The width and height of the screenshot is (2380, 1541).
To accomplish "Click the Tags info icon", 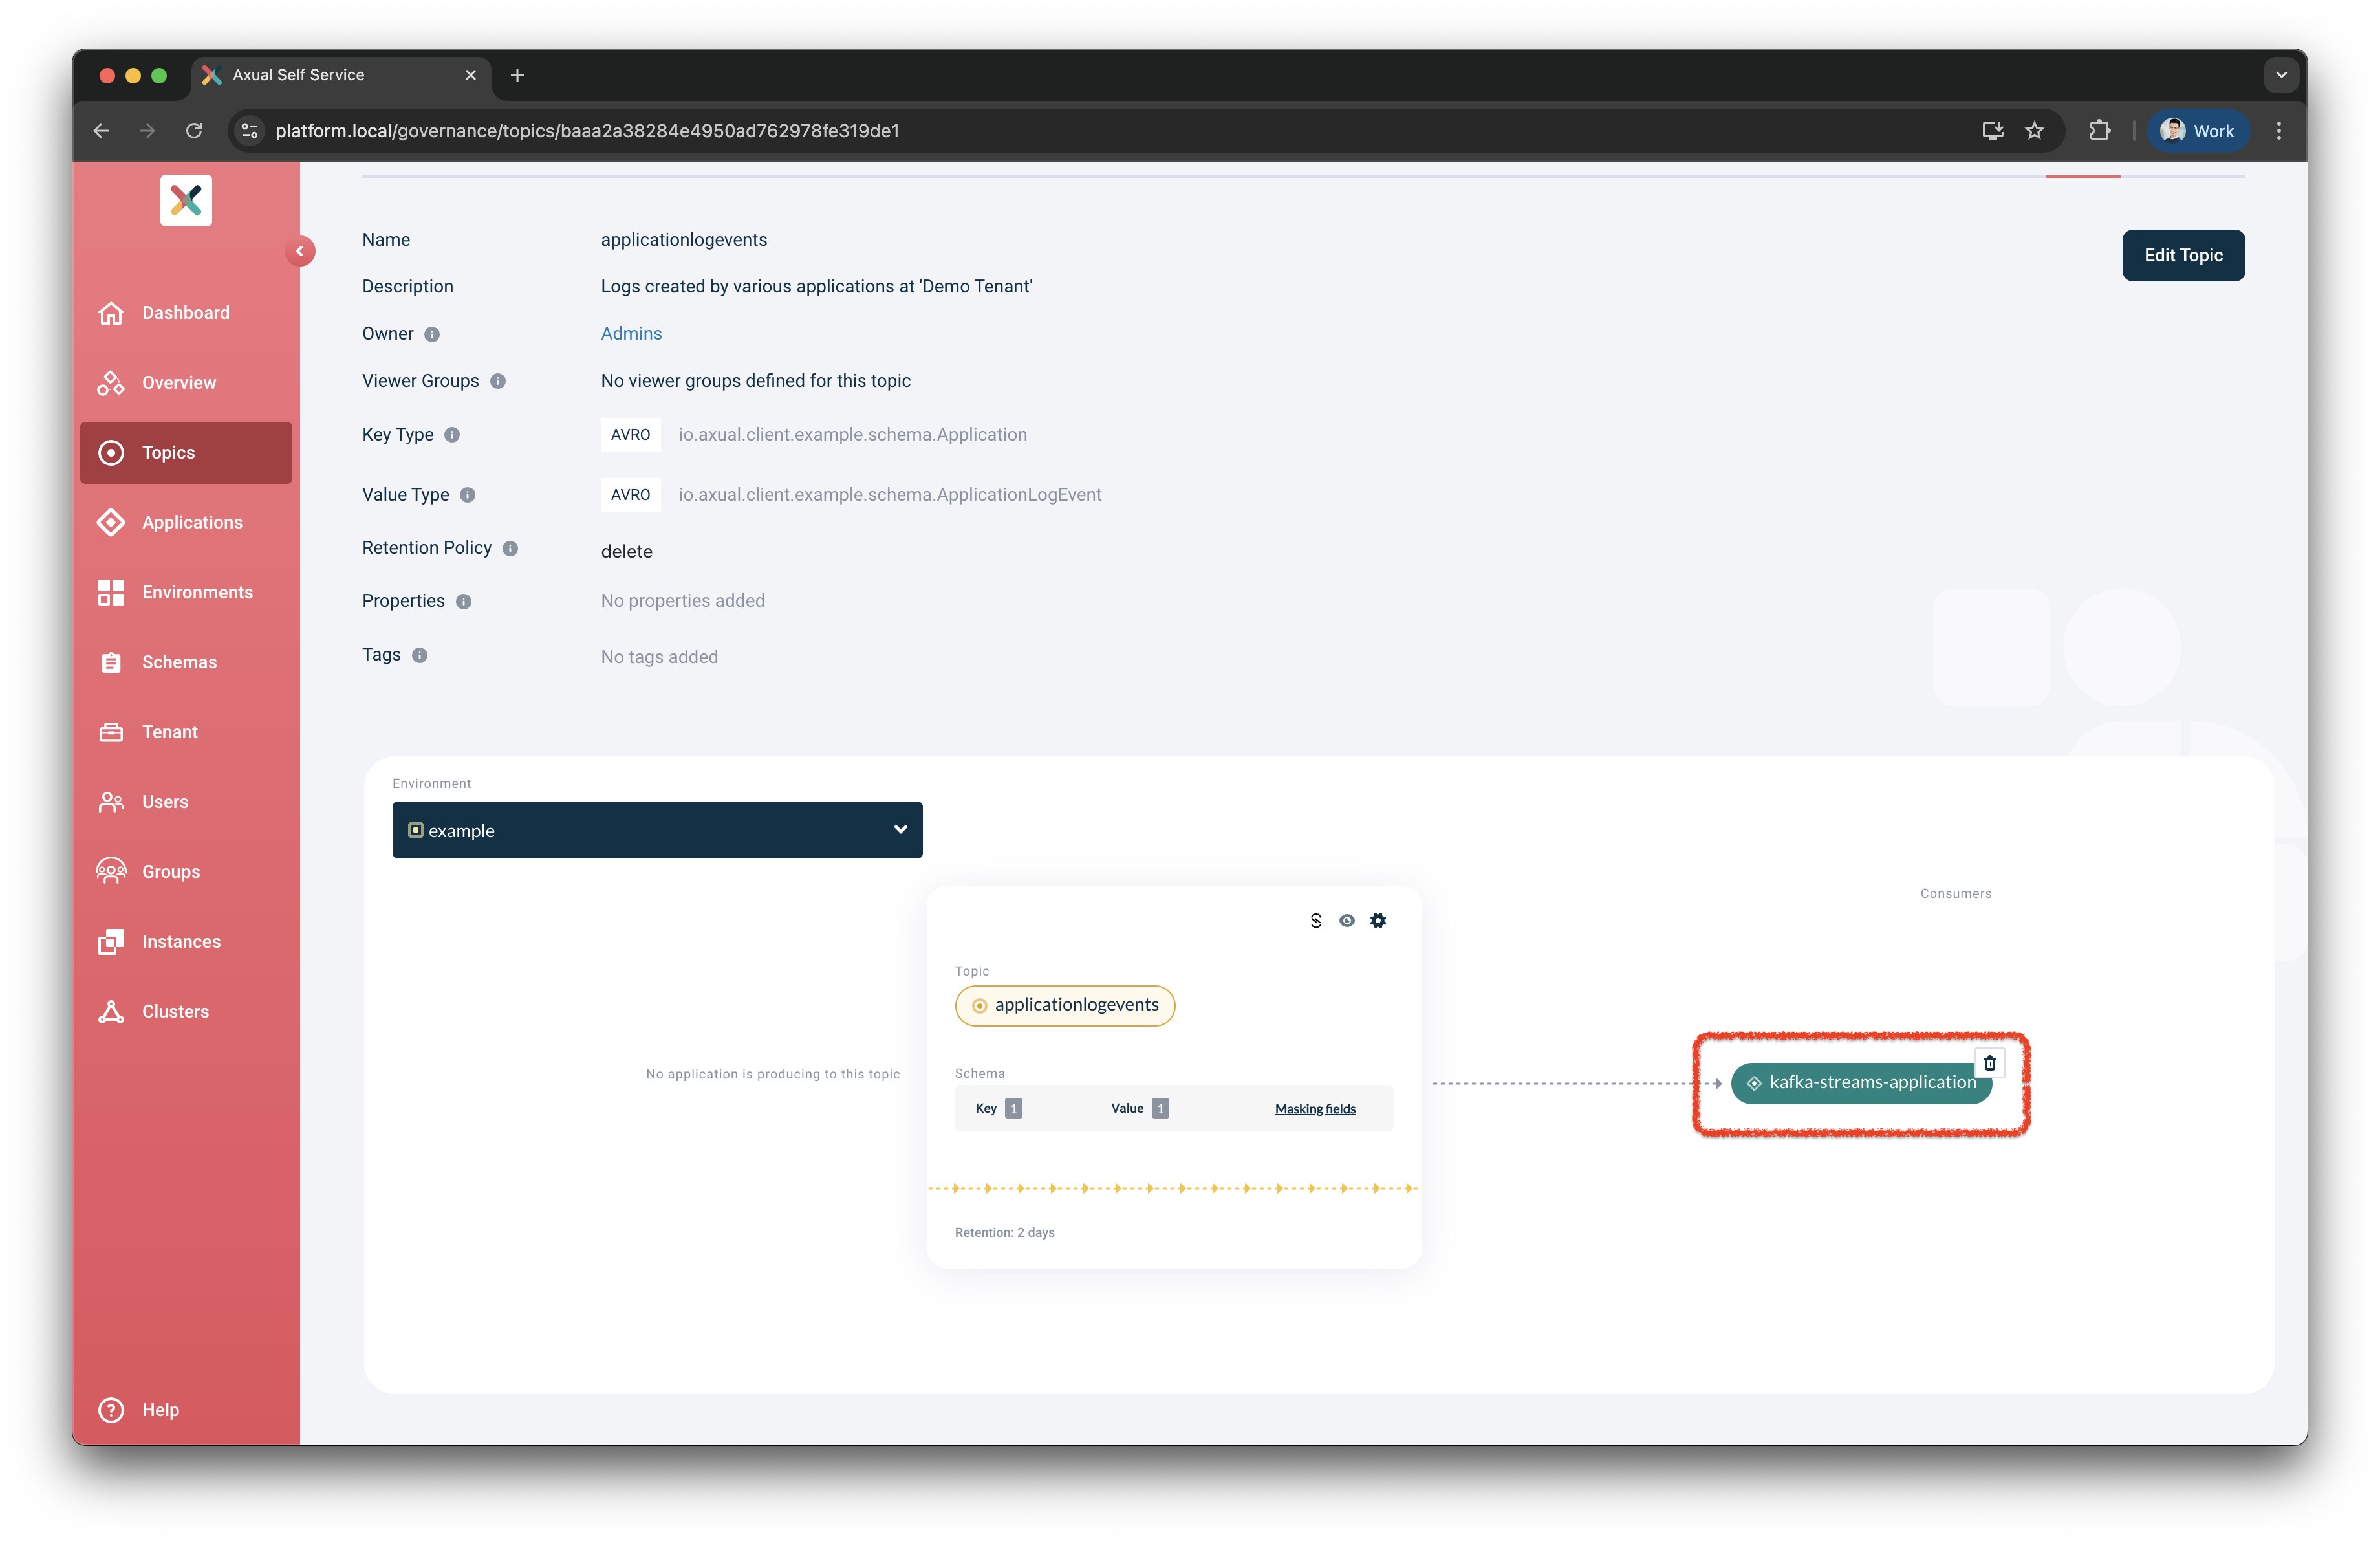I will tap(420, 655).
